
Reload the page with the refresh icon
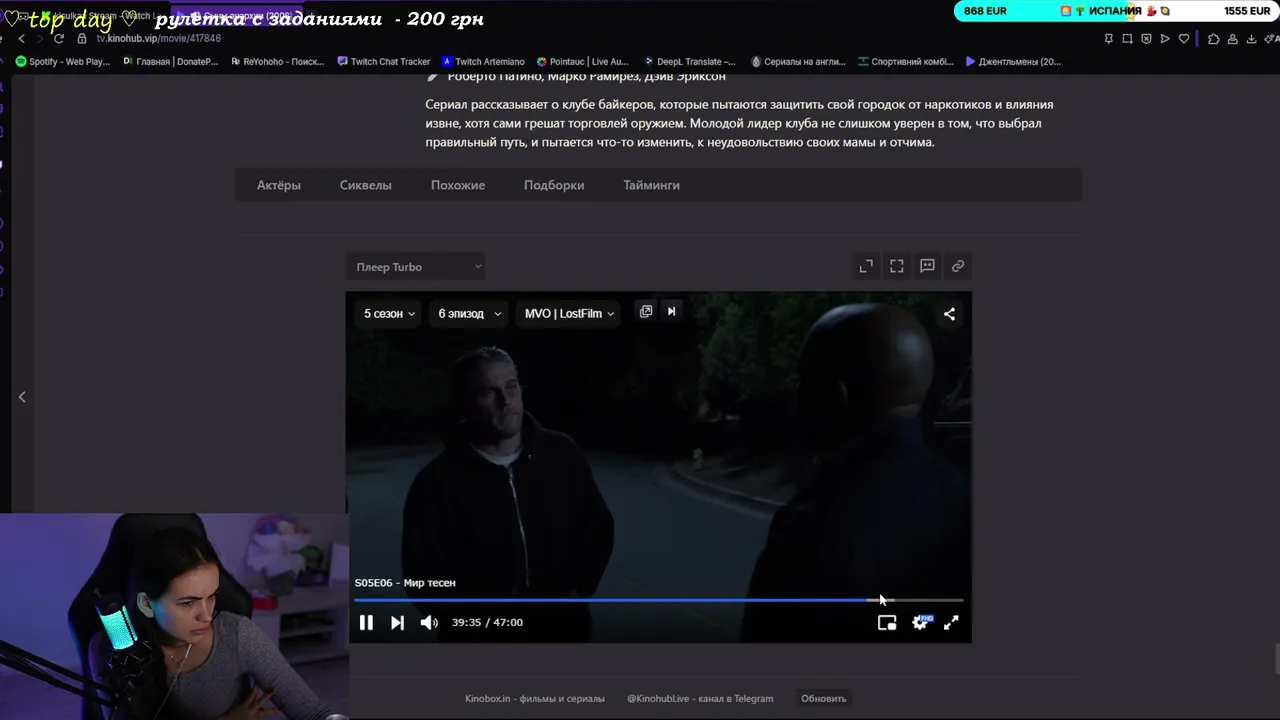(59, 39)
